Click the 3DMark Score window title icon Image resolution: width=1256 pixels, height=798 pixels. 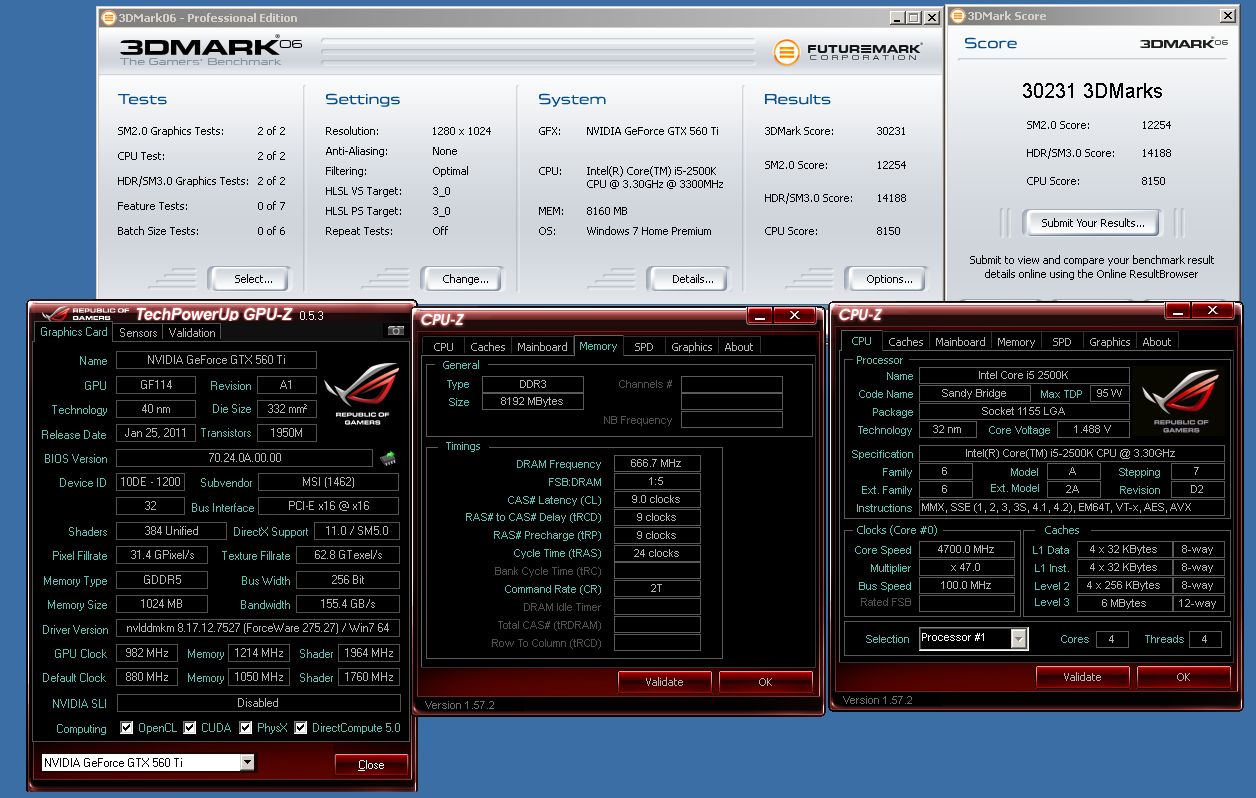tap(957, 16)
